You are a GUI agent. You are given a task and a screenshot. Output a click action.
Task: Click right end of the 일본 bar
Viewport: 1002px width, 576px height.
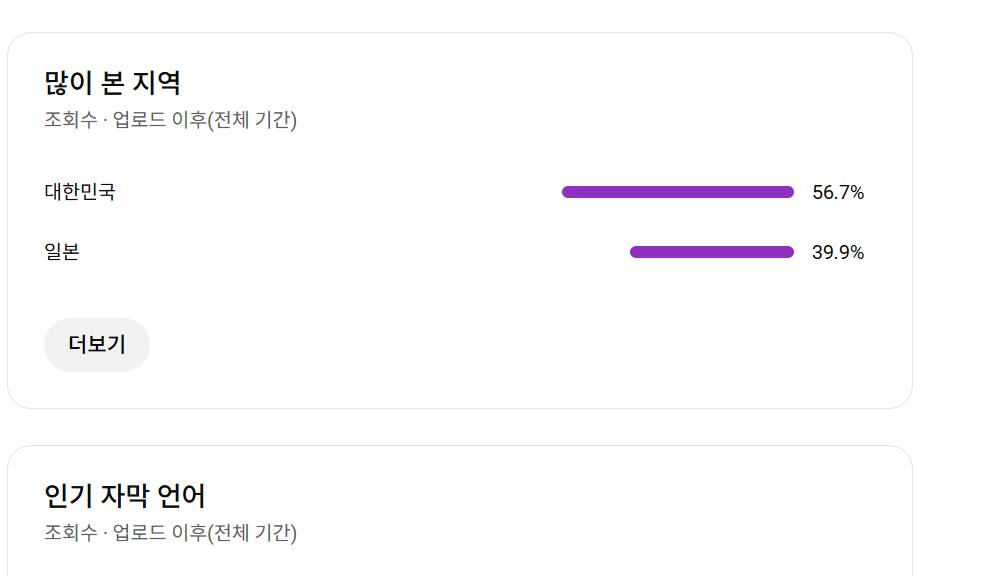(x=789, y=252)
